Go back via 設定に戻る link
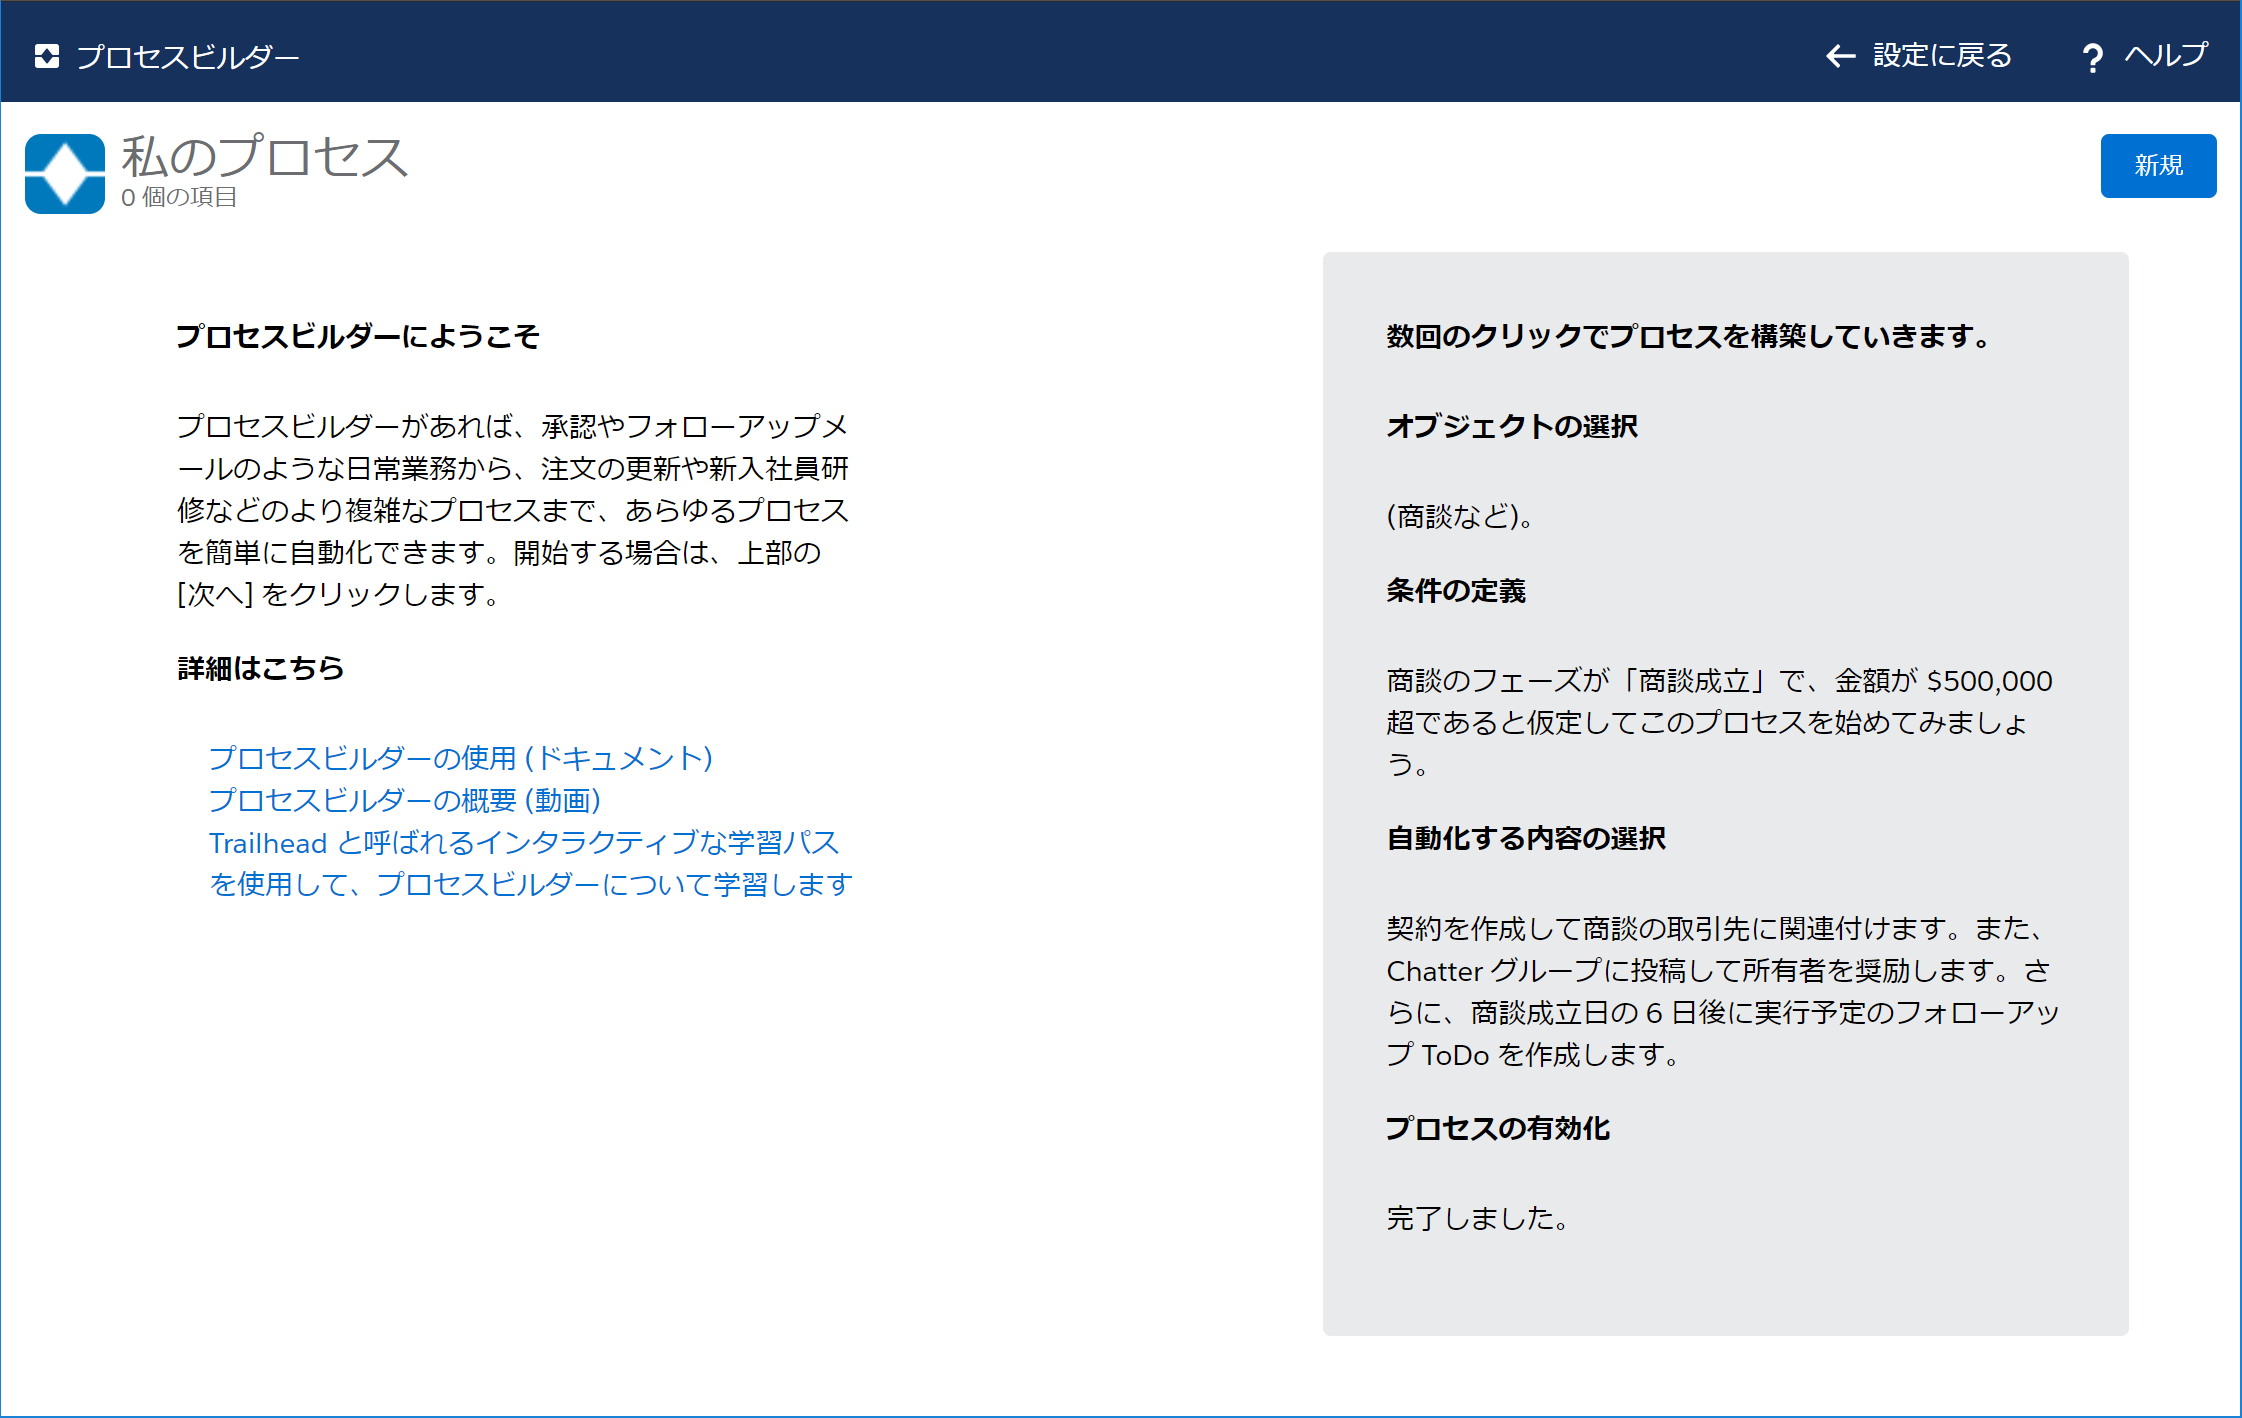Image resolution: width=2242 pixels, height=1418 pixels. tap(1942, 56)
